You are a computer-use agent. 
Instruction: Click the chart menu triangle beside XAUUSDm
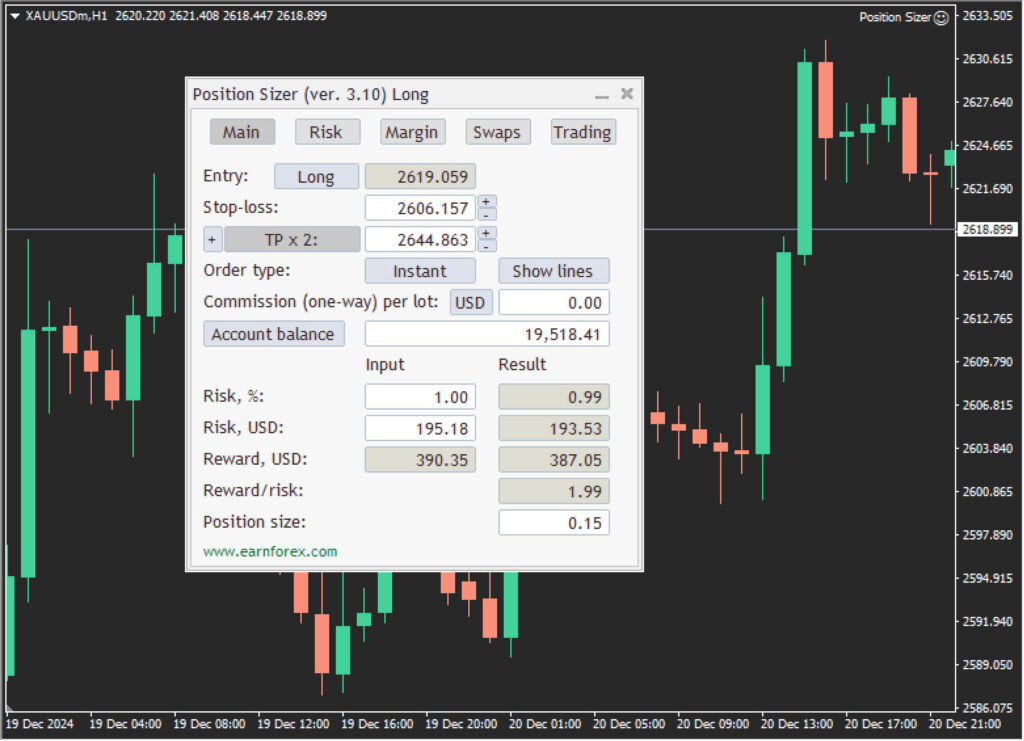tap(15, 16)
